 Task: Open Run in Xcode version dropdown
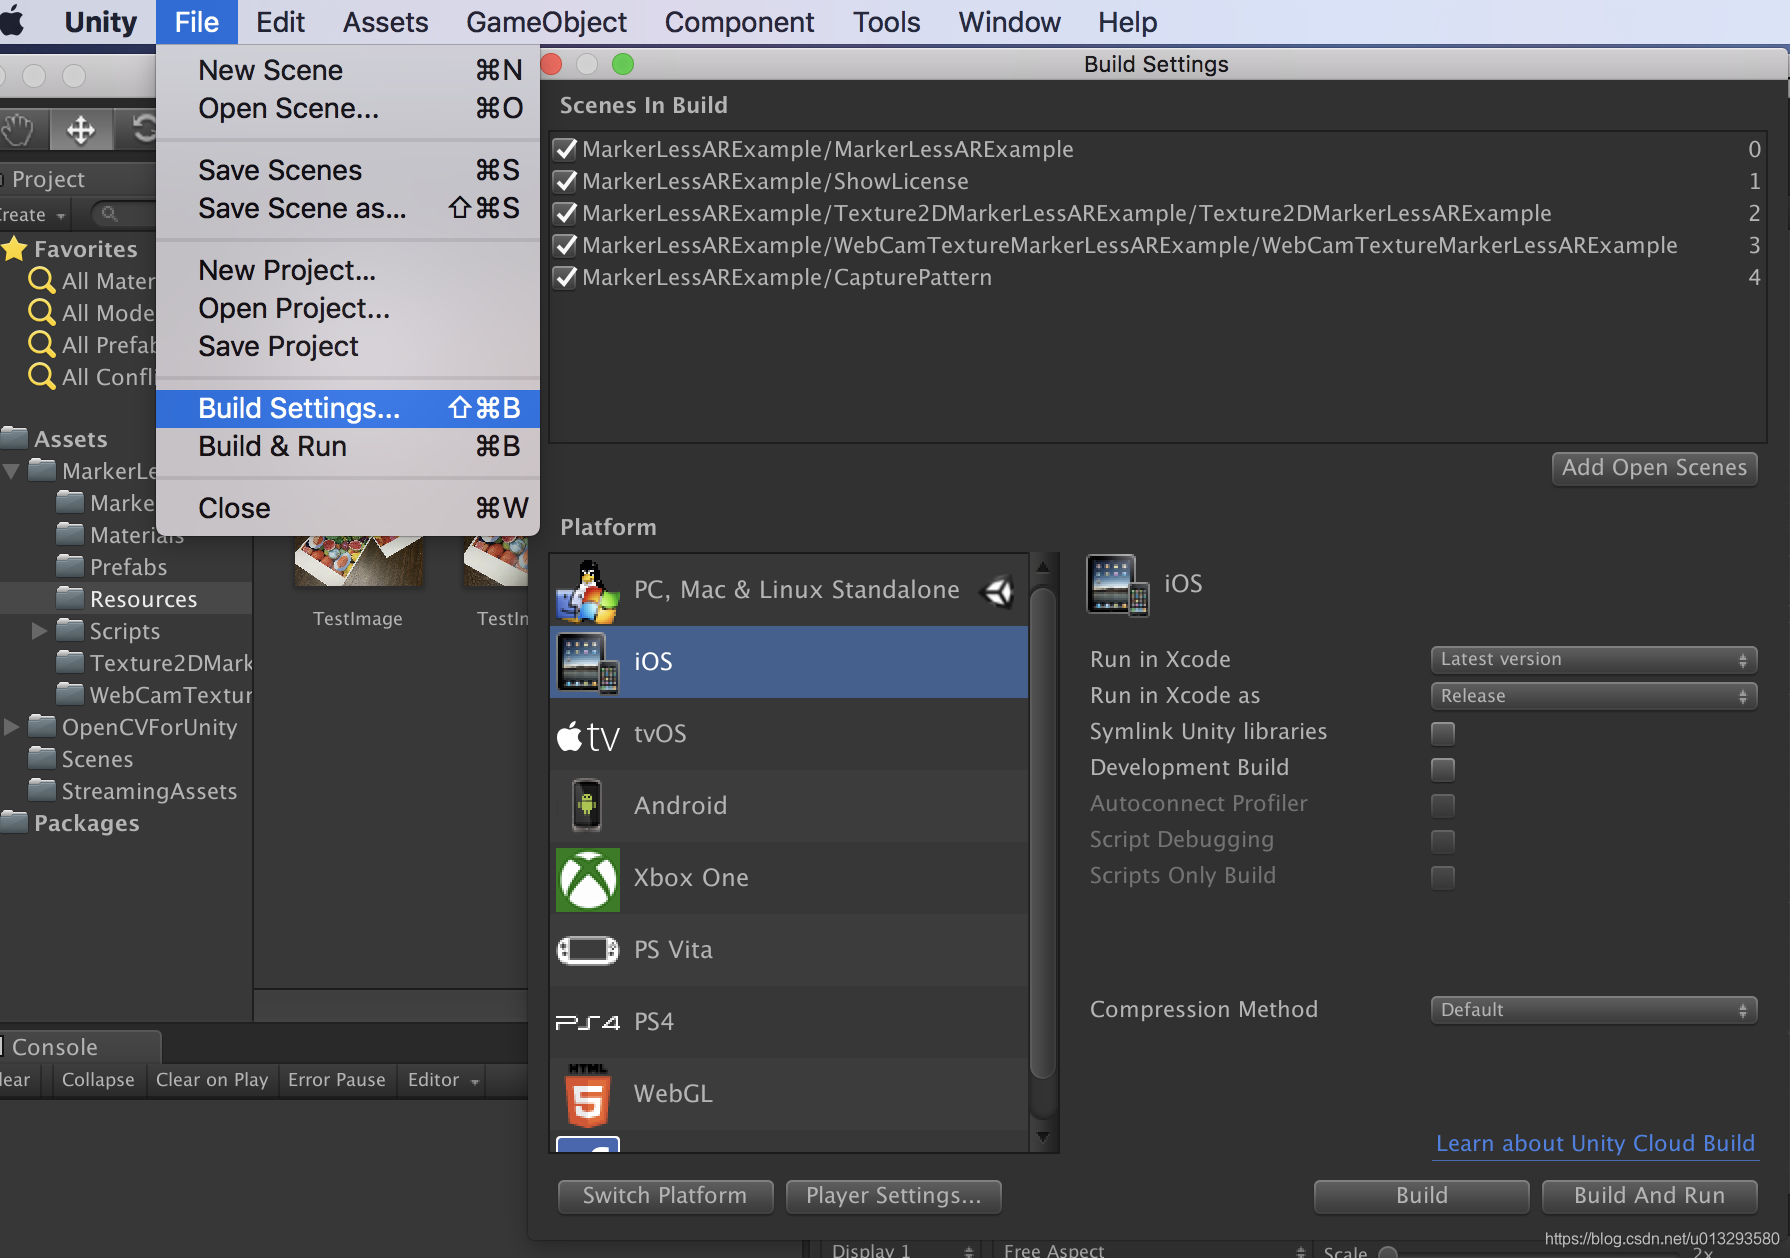1594,660
